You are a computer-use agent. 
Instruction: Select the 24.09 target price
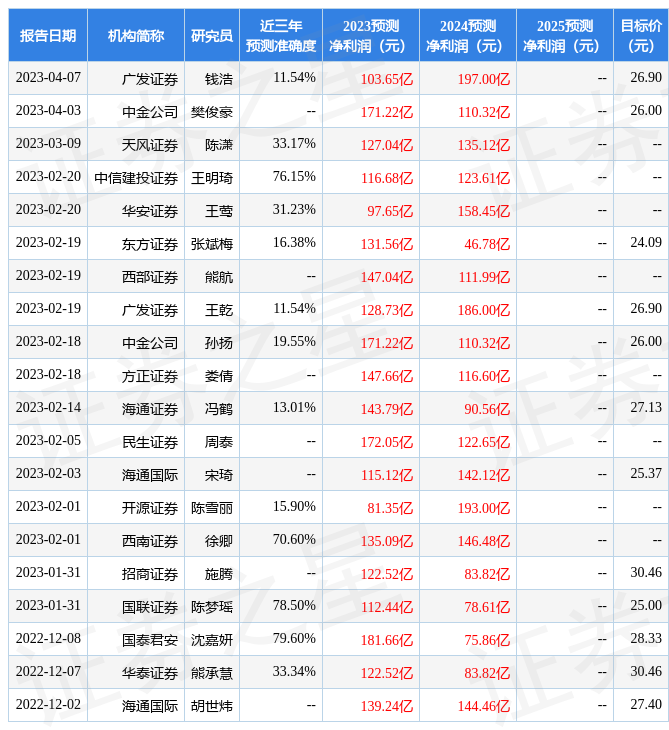[646, 243]
